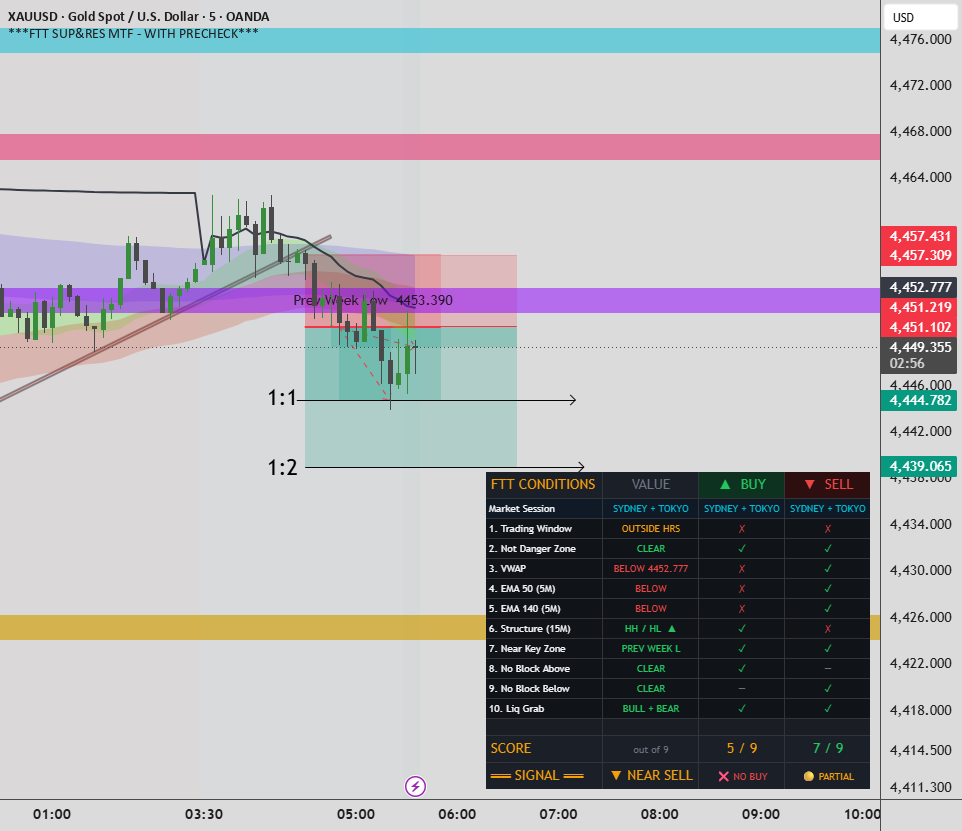Click the dark 4,452.777 VWAP price label

click(x=919, y=287)
